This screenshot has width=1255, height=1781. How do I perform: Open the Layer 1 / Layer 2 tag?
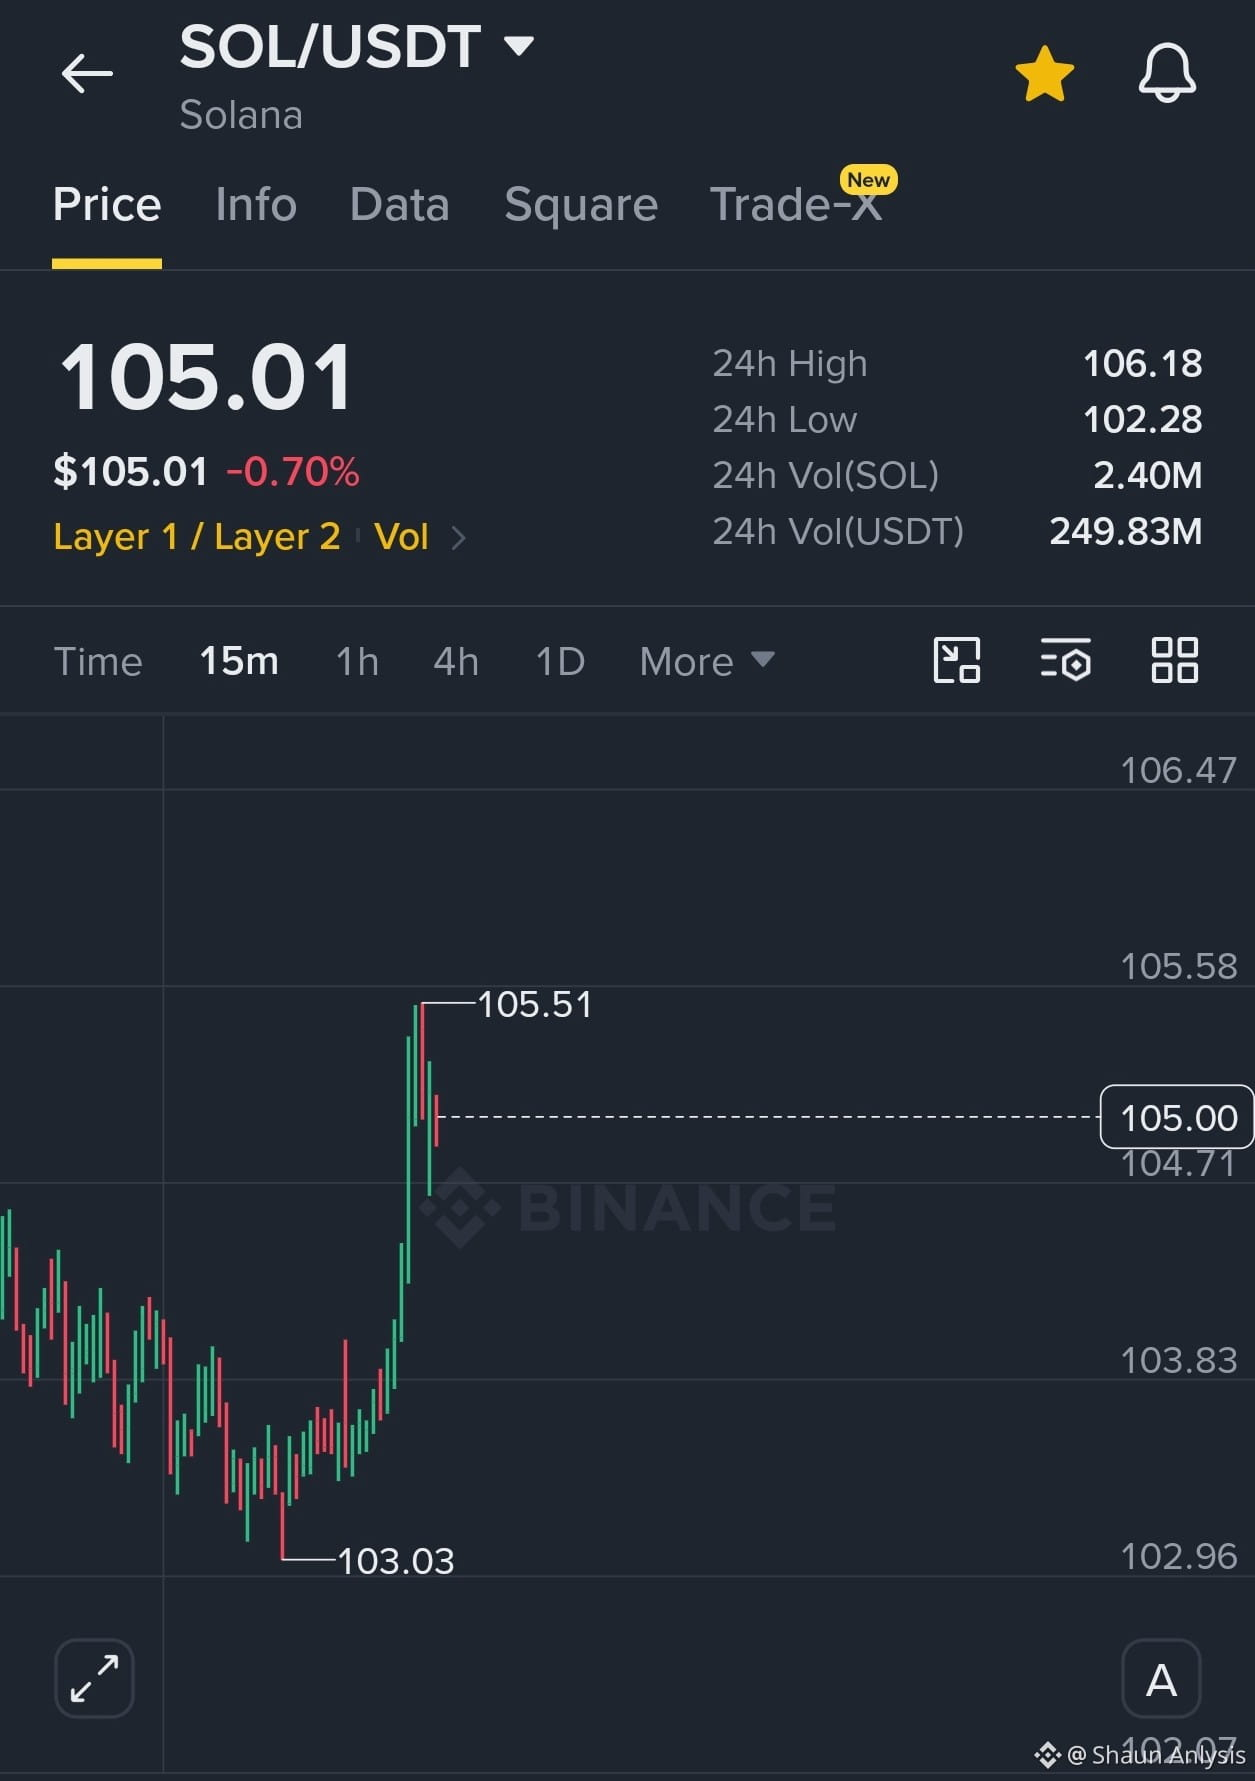click(197, 537)
